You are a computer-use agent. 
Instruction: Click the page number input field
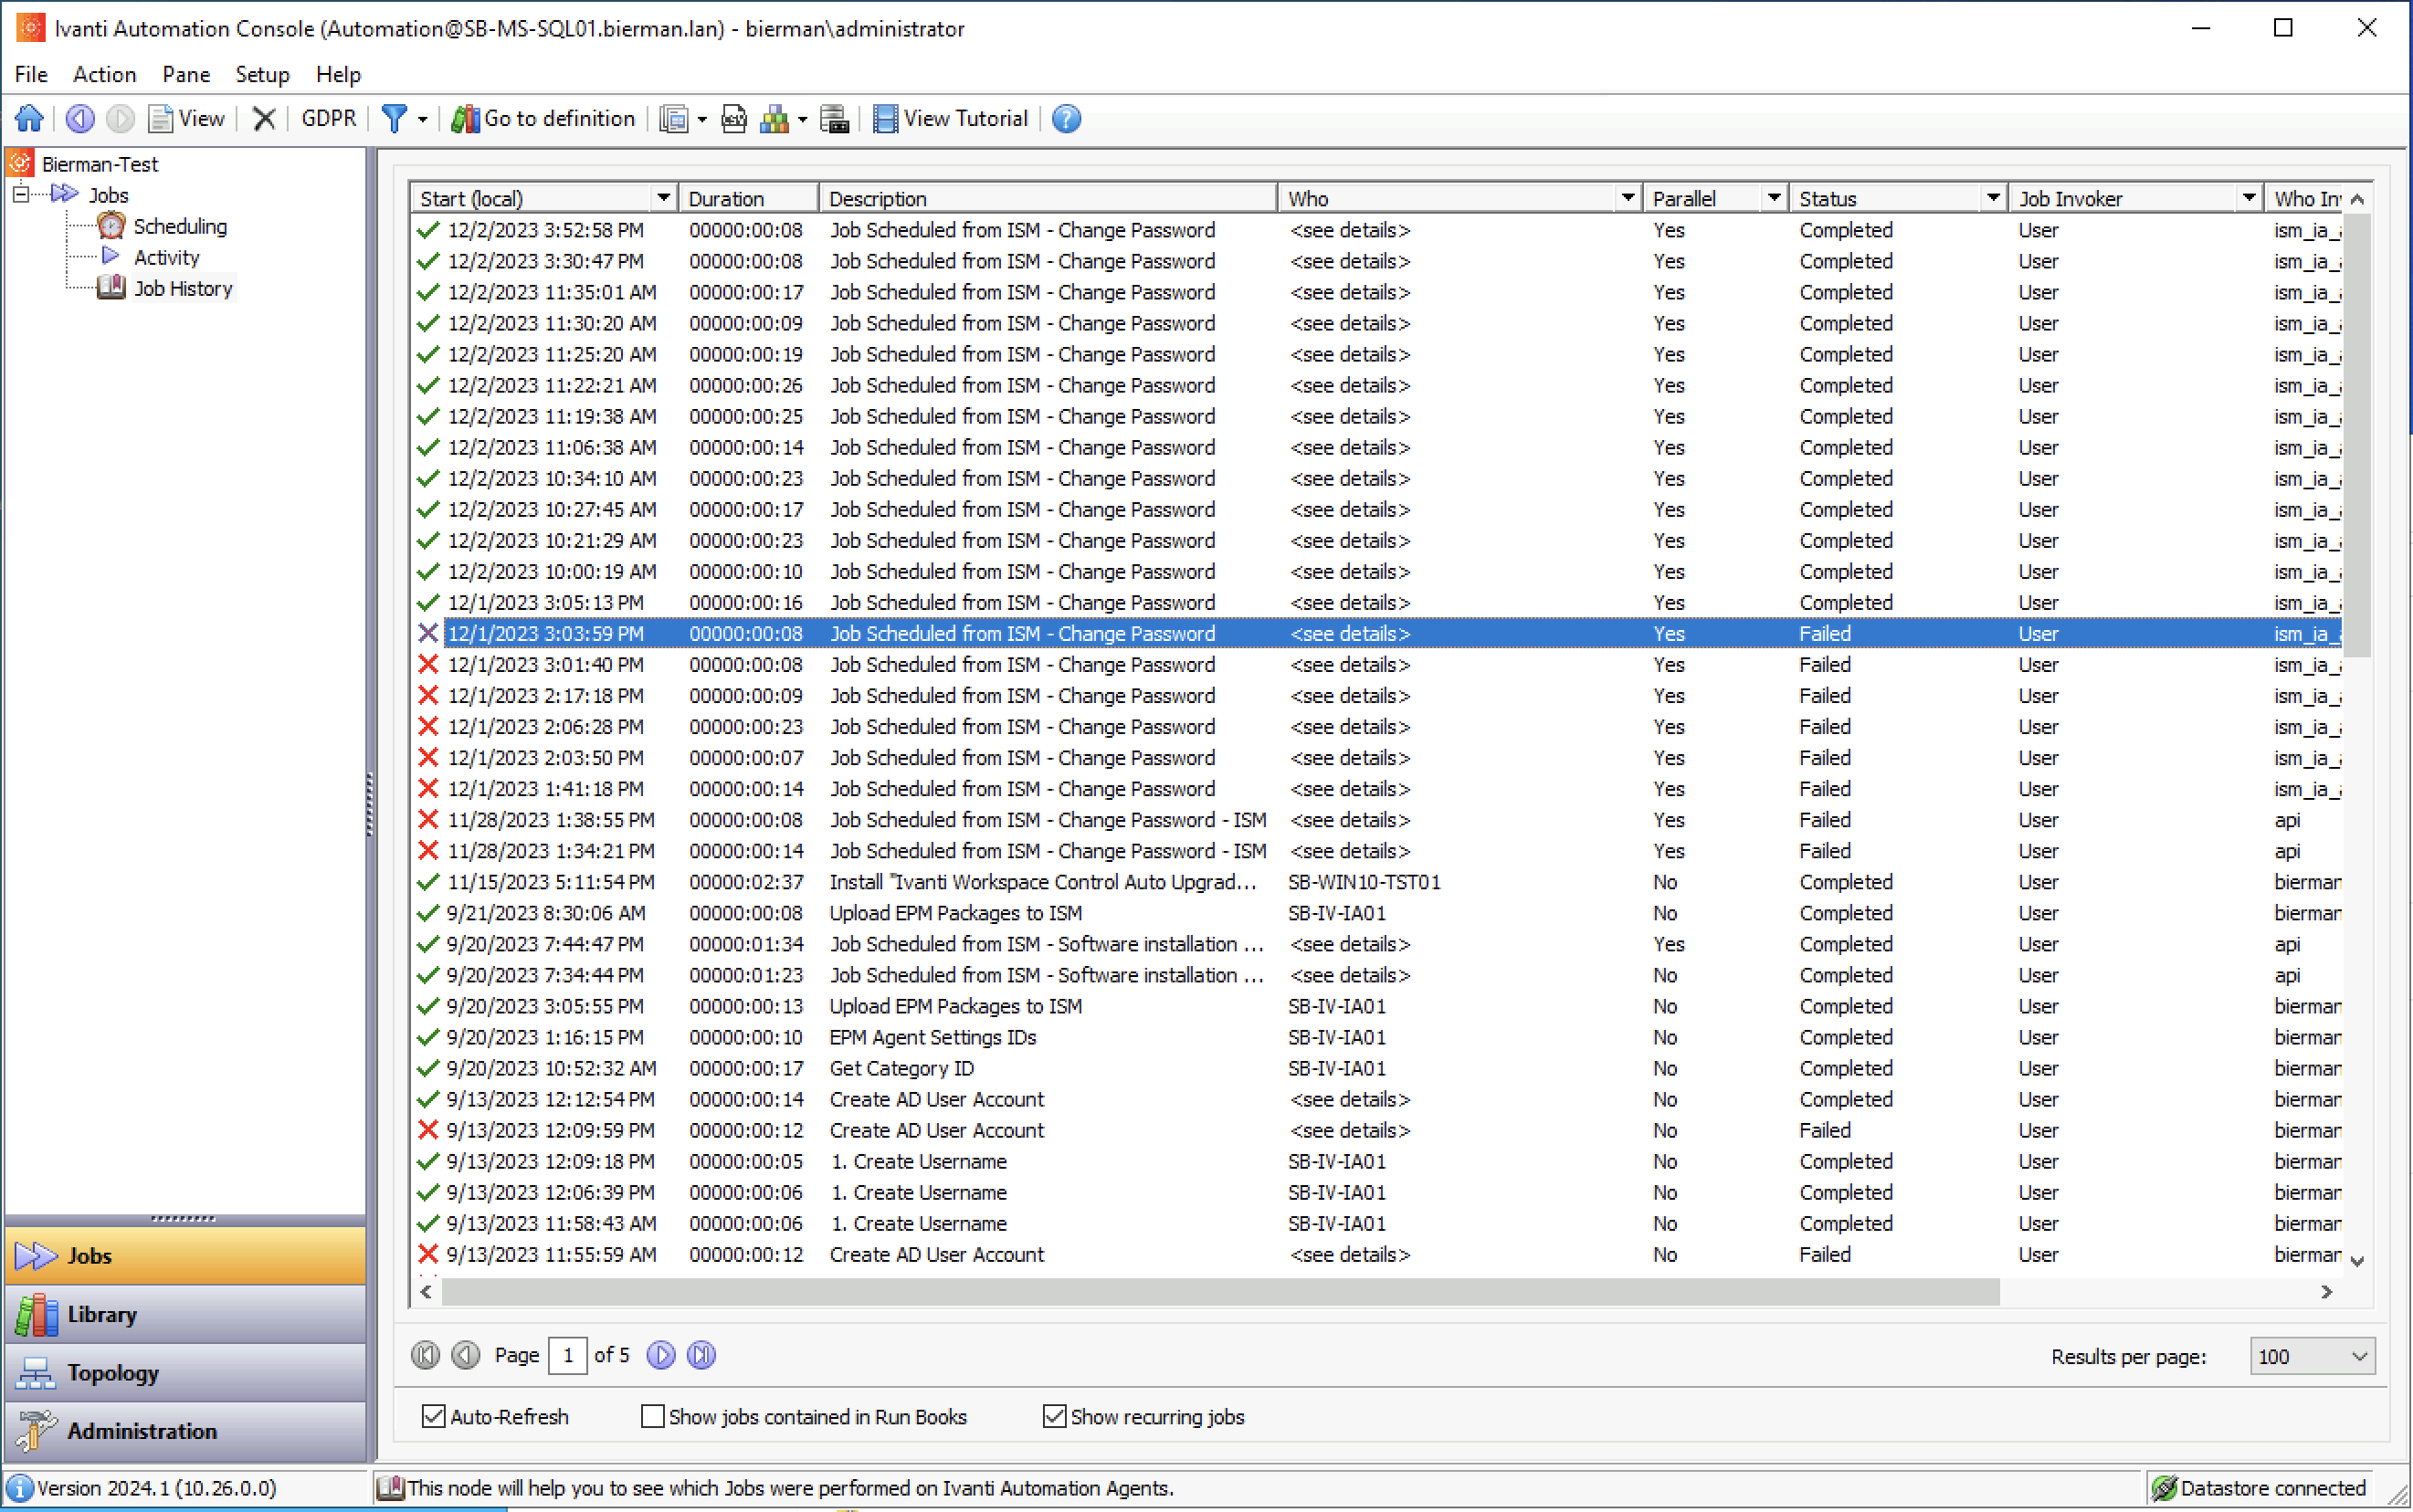coord(568,1356)
